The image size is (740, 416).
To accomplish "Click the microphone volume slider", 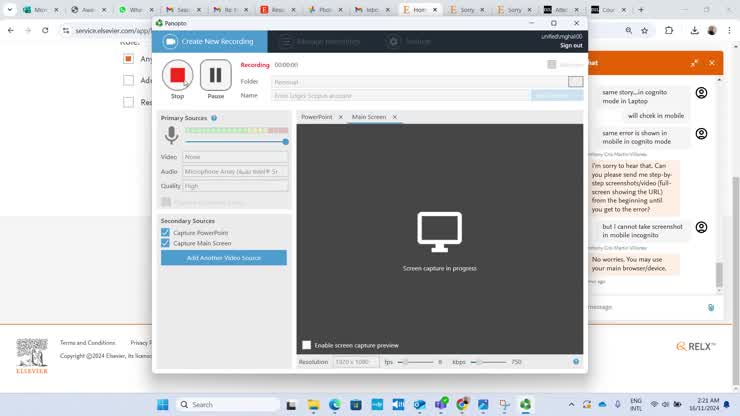I will 236,142.
